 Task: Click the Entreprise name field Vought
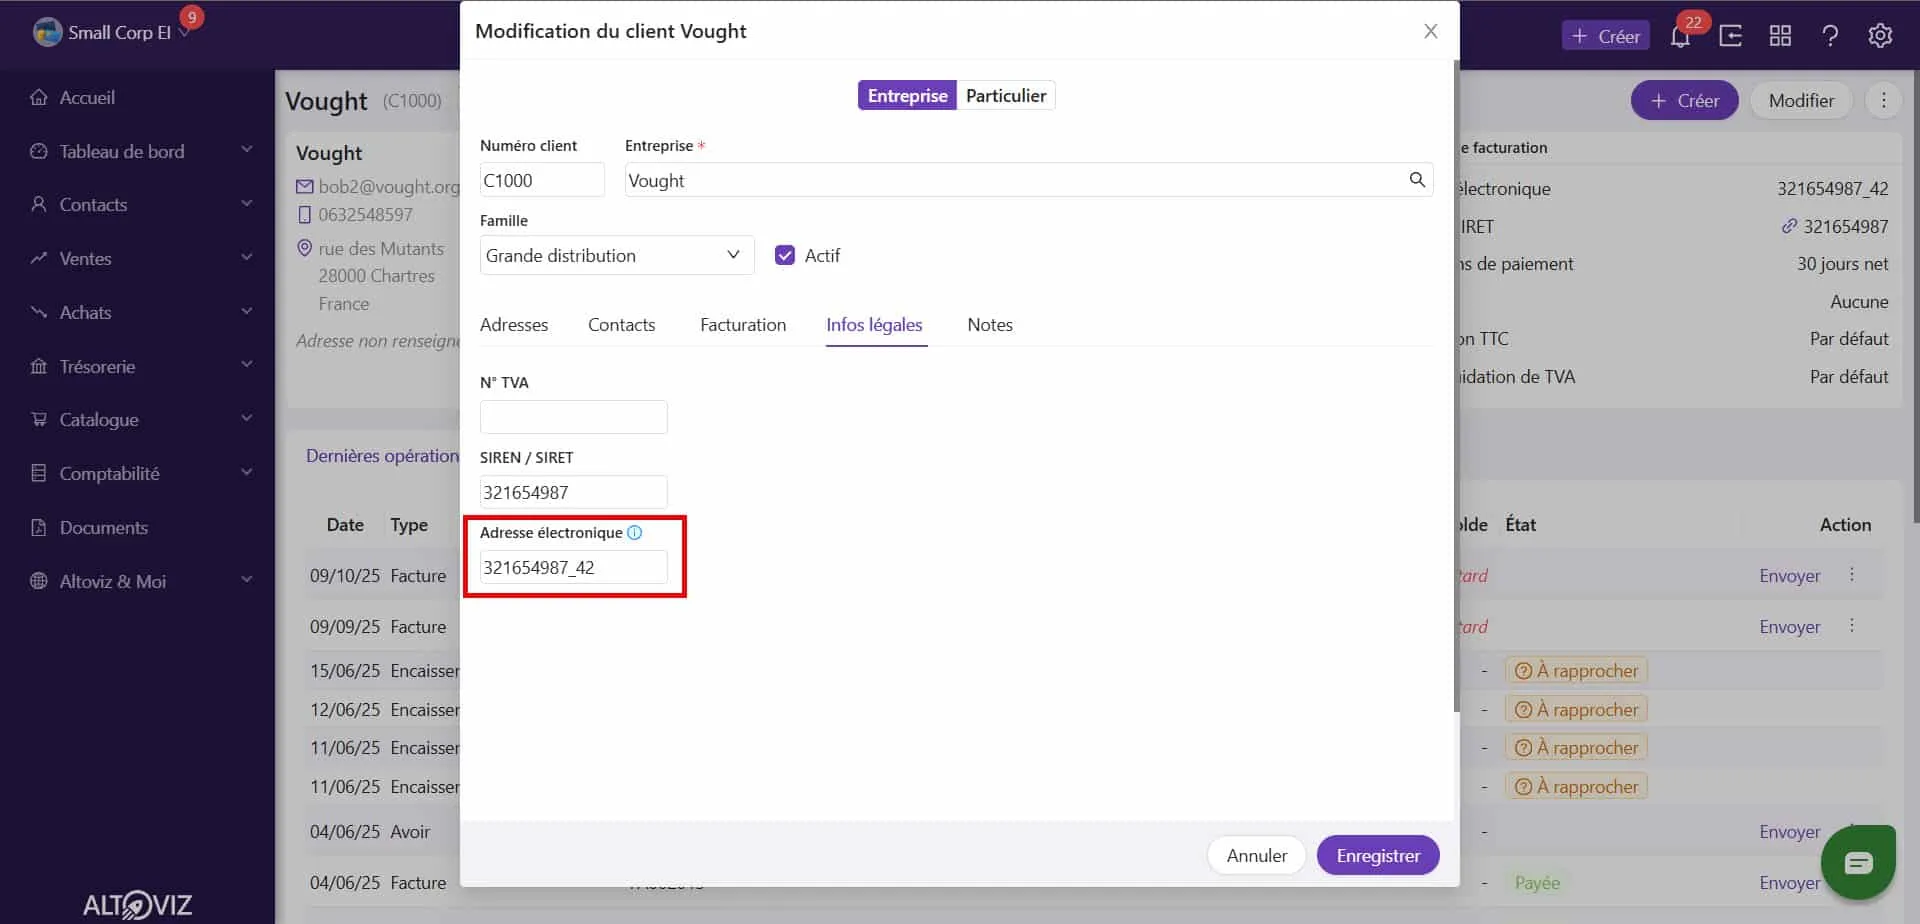[1029, 180]
